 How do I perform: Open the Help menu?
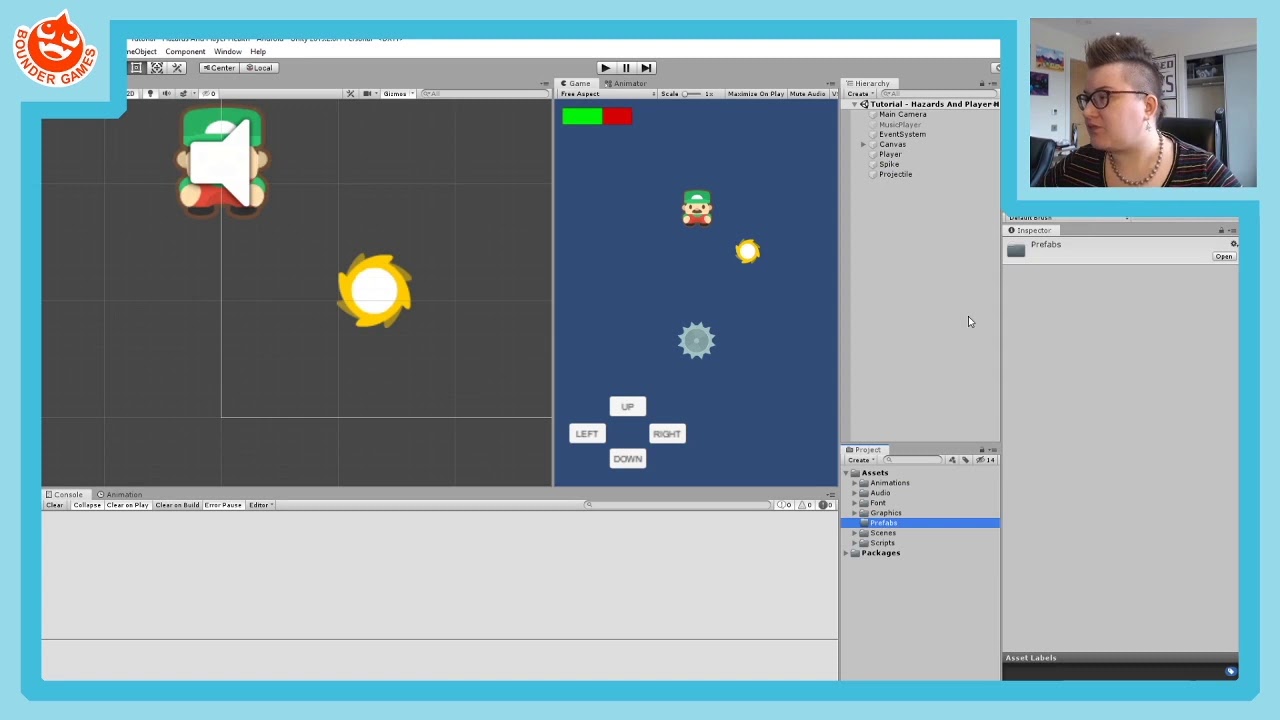pos(258,52)
